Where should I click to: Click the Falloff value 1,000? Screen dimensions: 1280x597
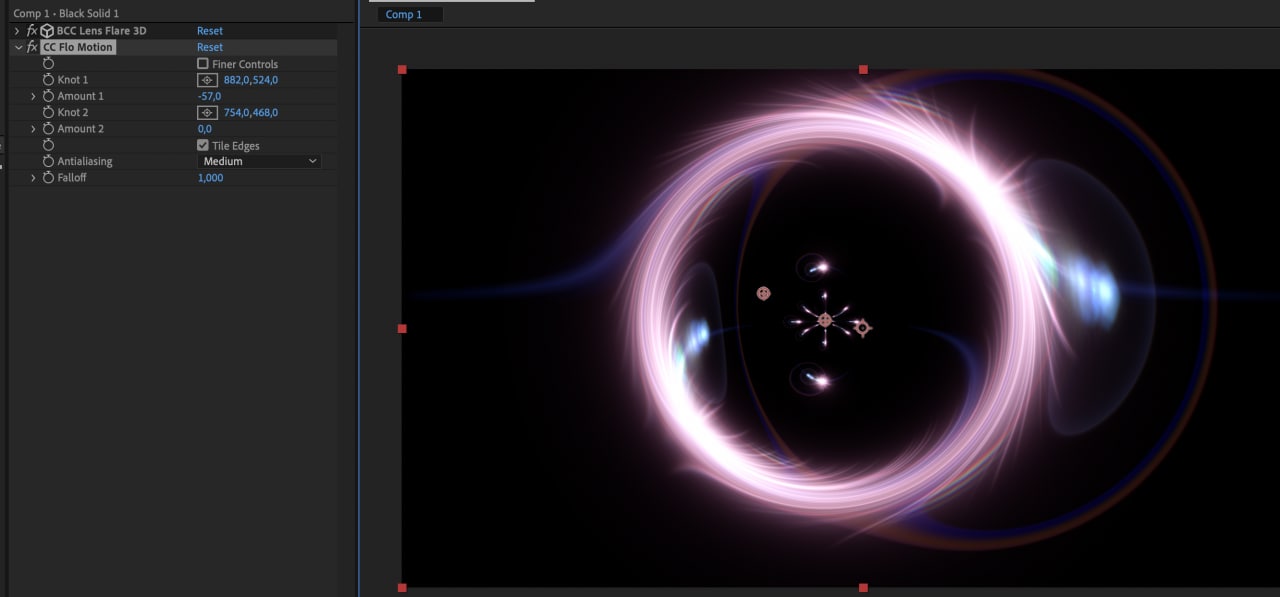[x=210, y=177]
